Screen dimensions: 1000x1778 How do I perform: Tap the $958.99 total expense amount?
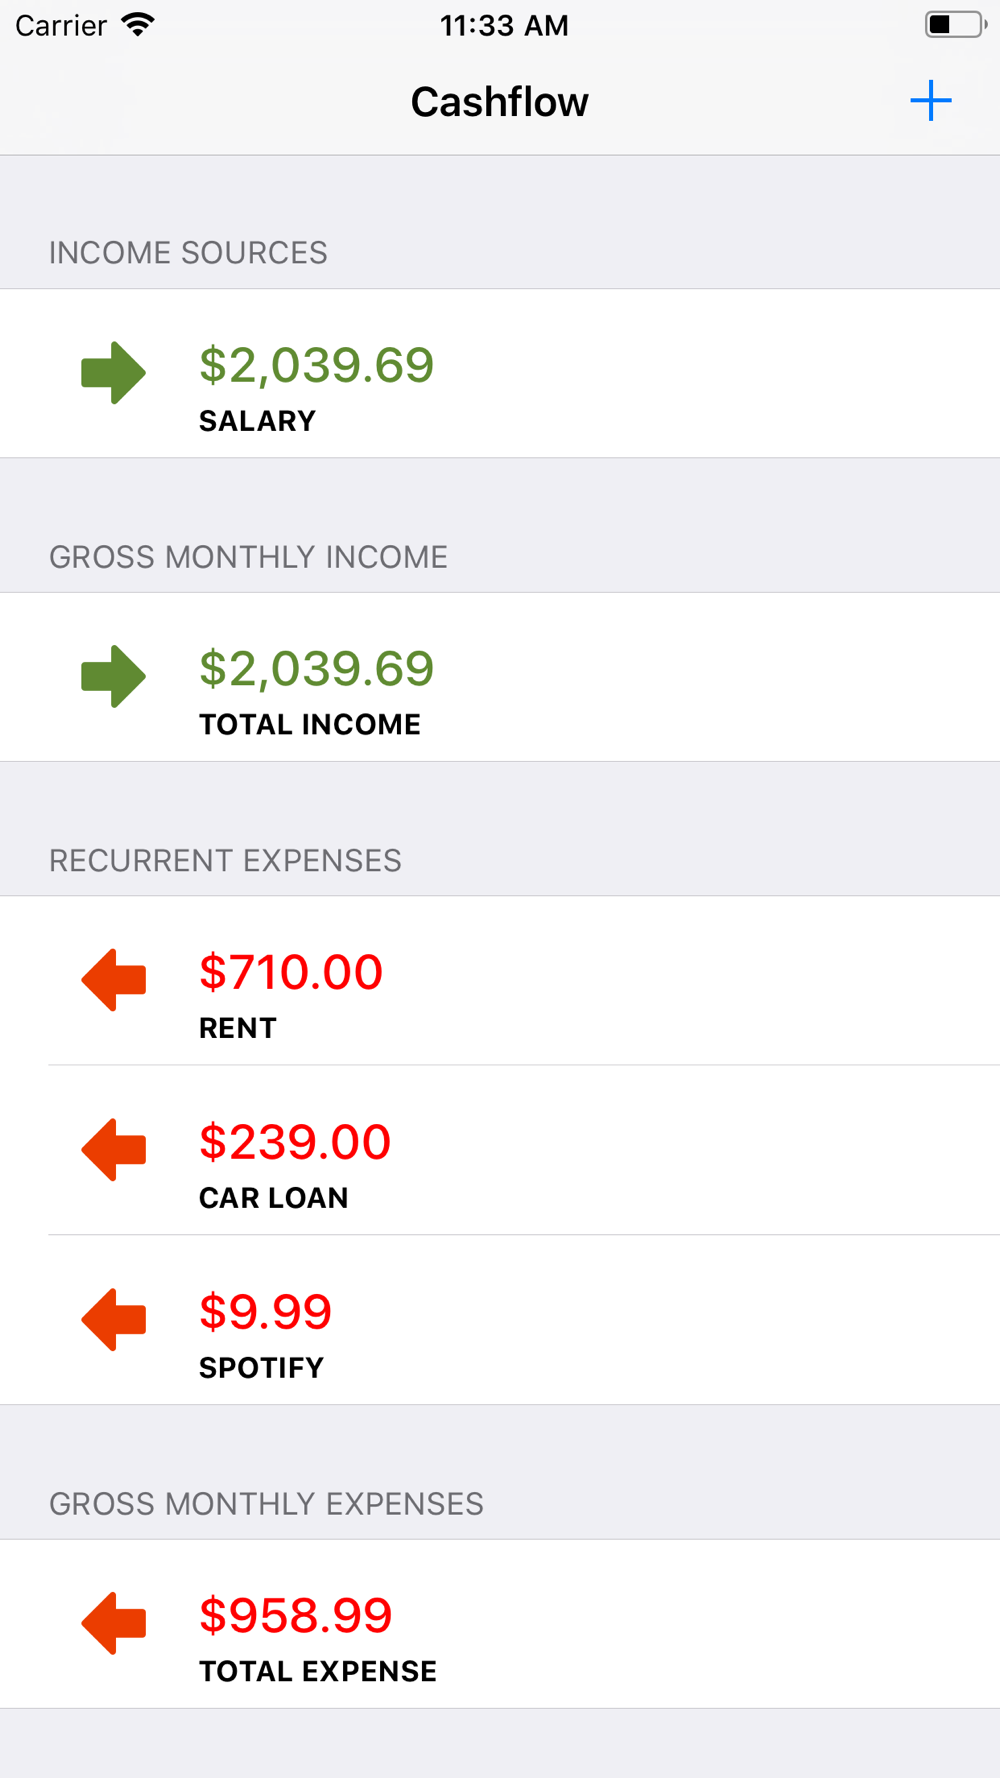296,1615
